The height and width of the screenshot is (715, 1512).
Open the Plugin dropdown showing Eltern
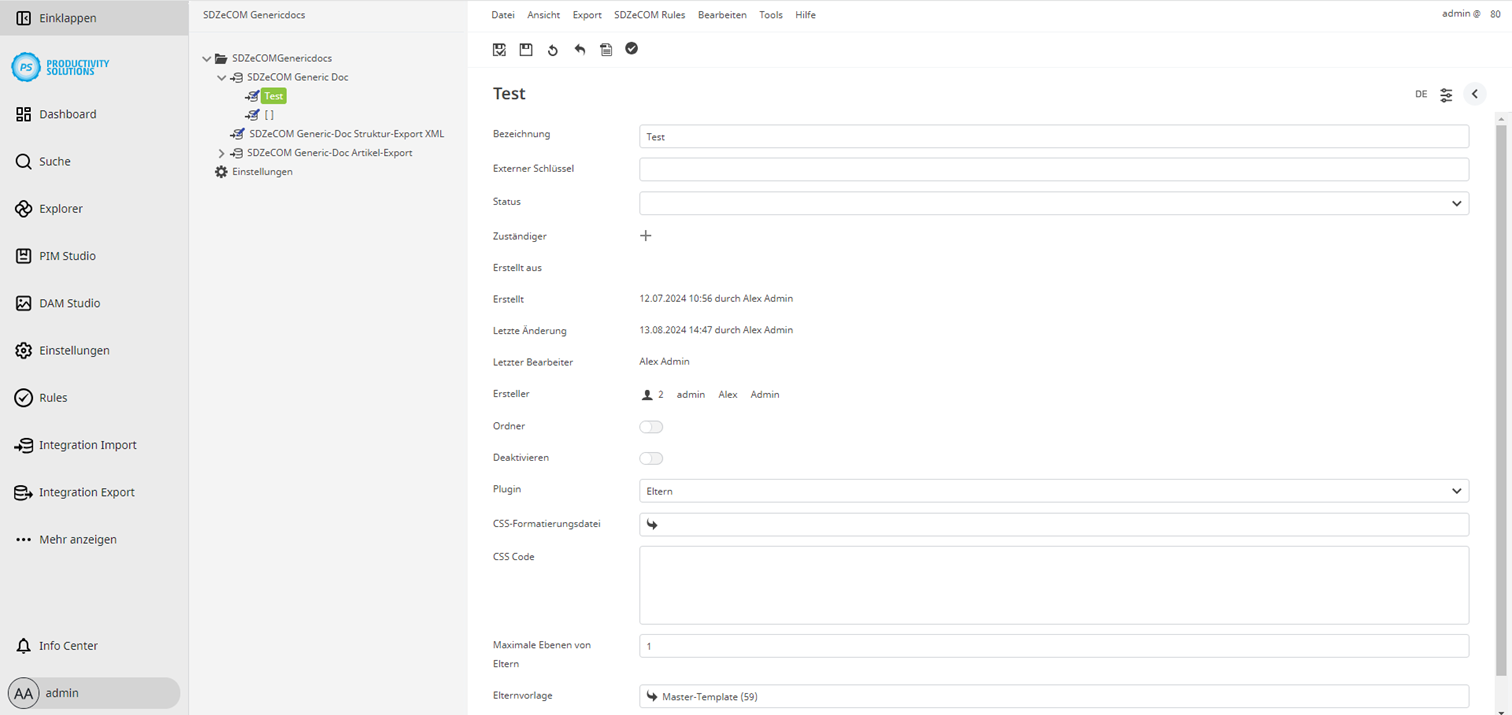tap(1457, 490)
